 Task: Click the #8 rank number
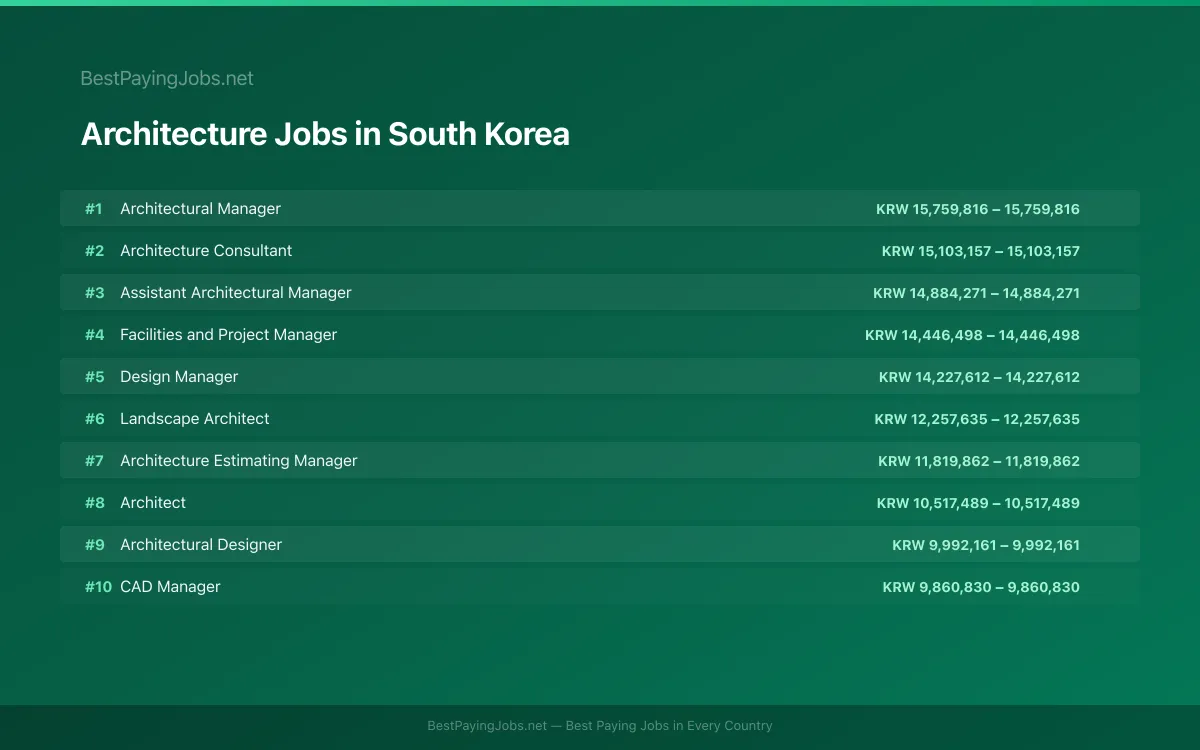click(94, 503)
